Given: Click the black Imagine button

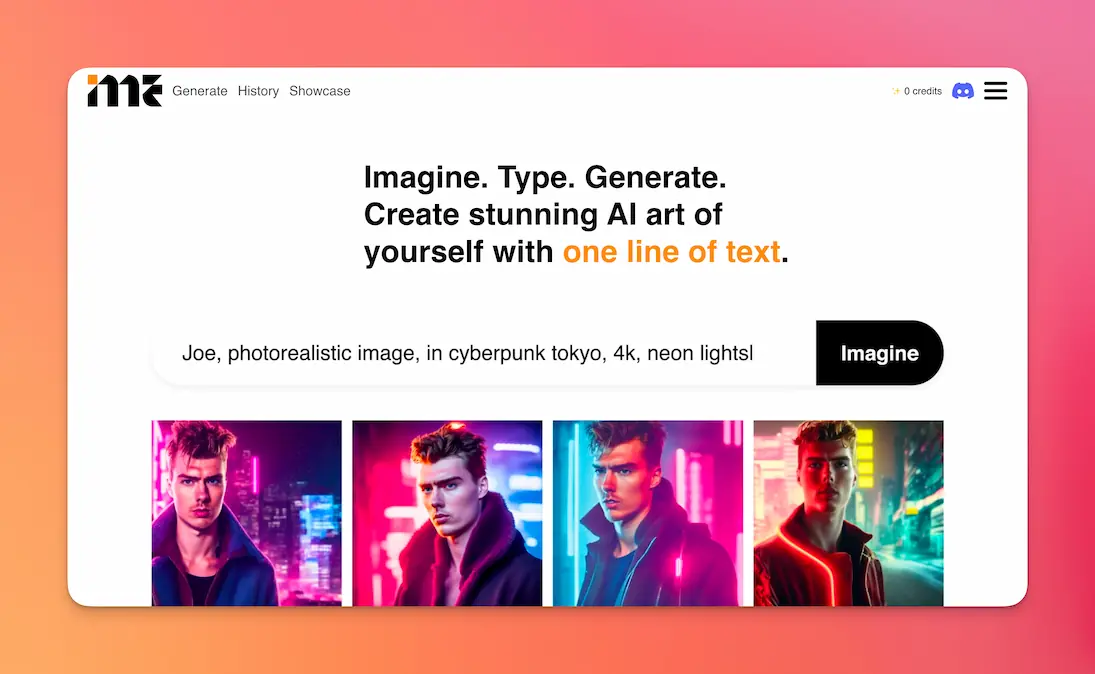Looking at the screenshot, I should (879, 353).
